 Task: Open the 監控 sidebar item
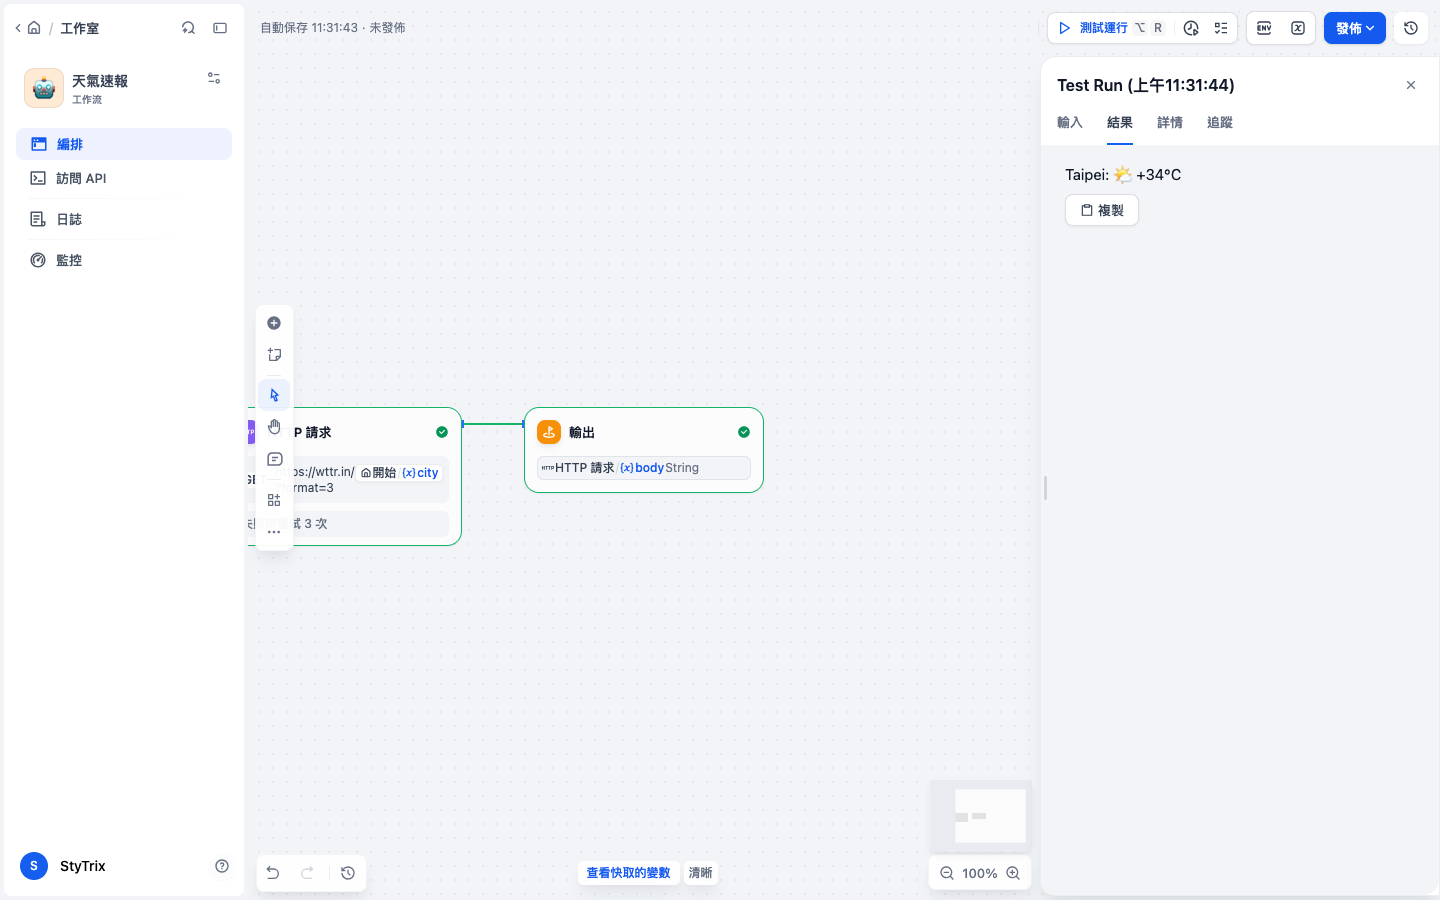coord(124,260)
